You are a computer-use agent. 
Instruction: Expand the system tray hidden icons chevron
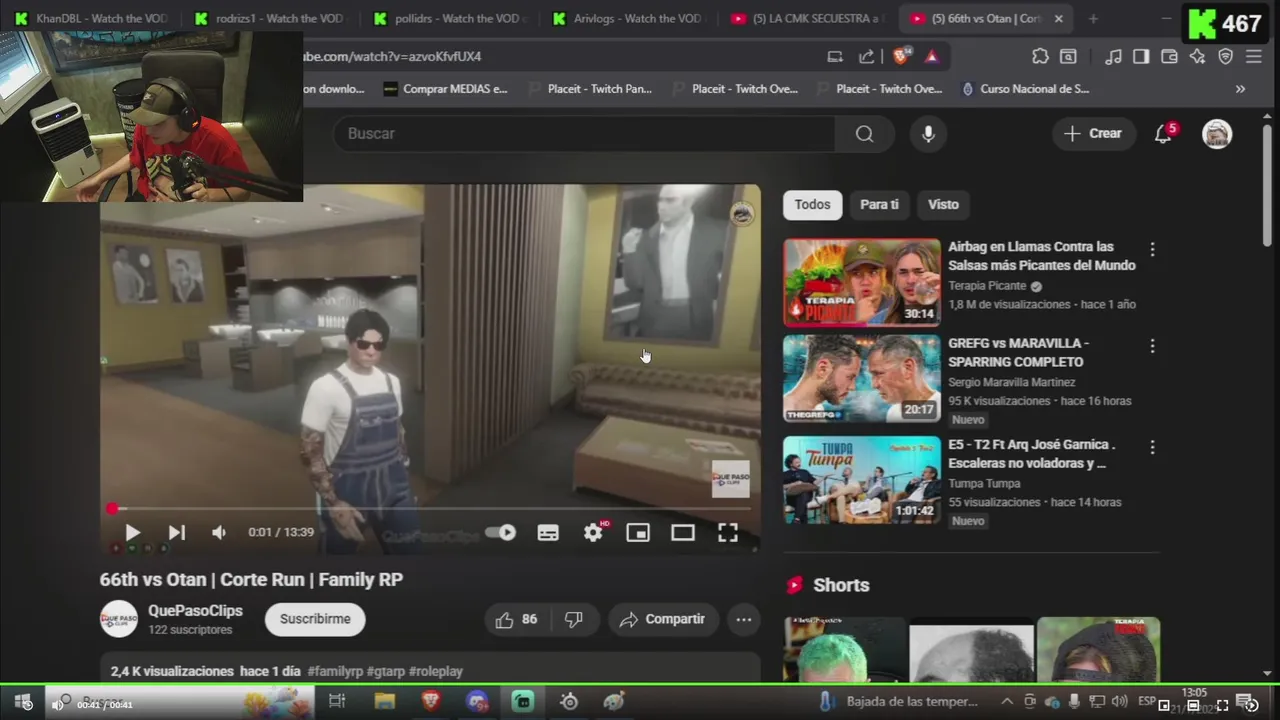coord(1007,702)
